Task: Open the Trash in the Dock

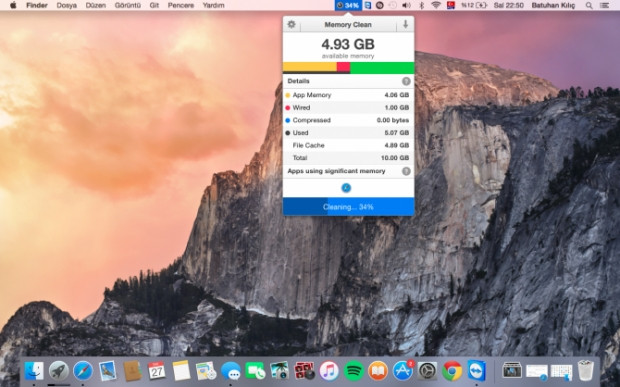Action: 586,371
